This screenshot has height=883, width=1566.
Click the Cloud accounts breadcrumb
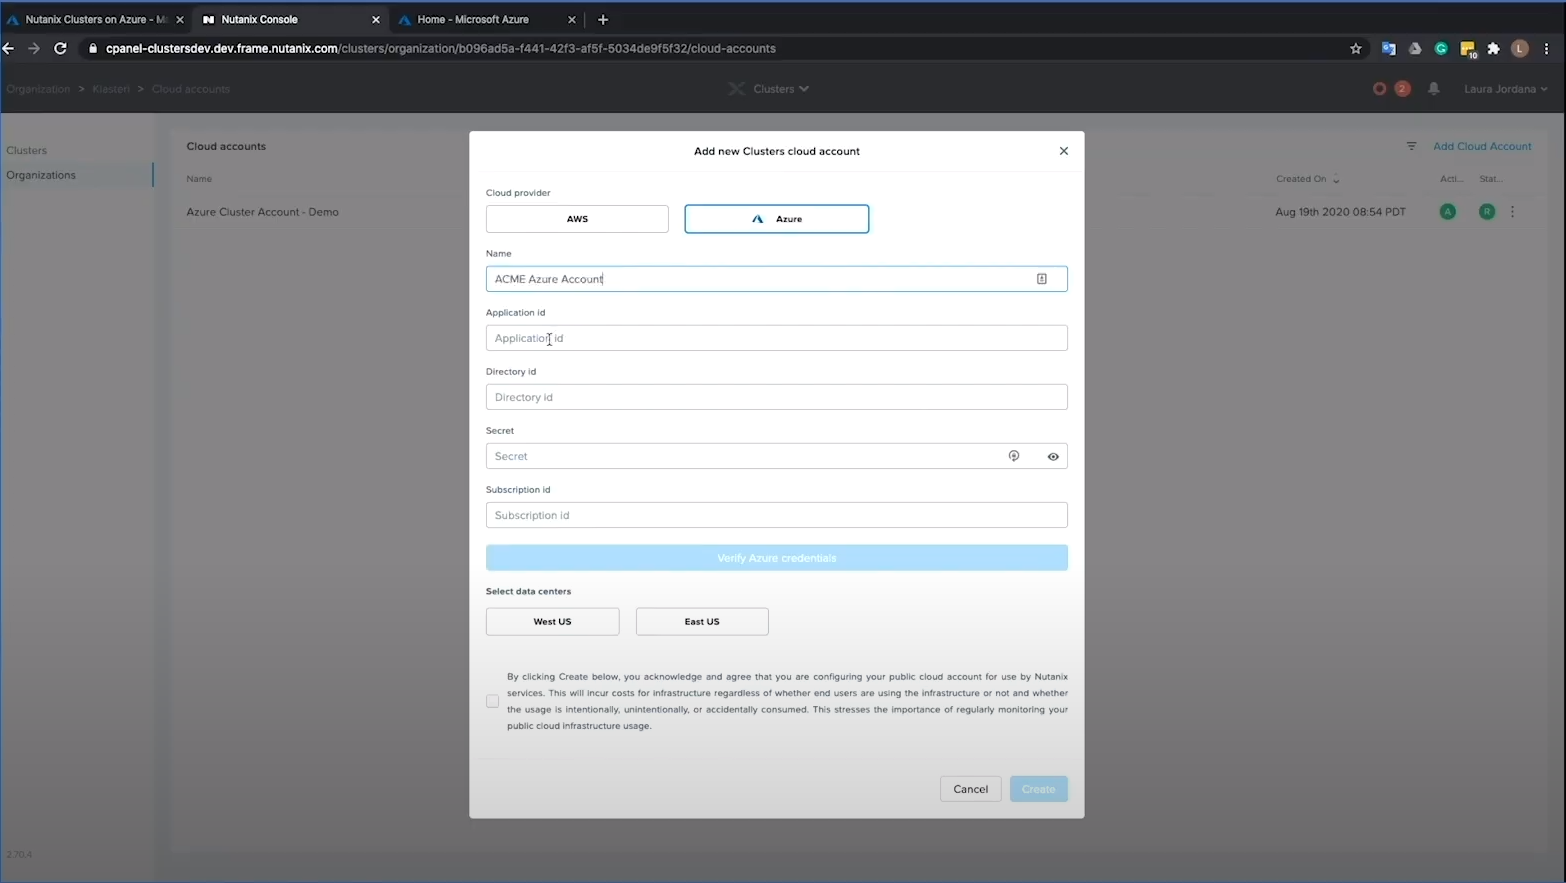click(x=191, y=89)
